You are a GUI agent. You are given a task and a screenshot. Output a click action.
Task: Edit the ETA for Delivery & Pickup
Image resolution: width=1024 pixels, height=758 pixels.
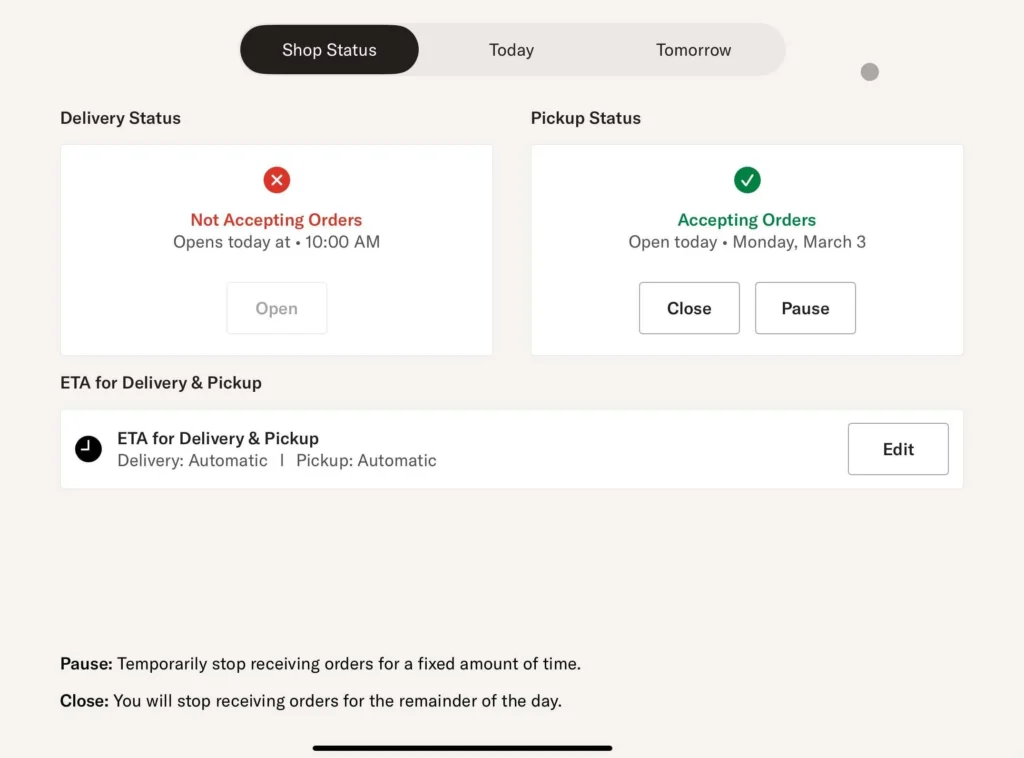coord(898,449)
